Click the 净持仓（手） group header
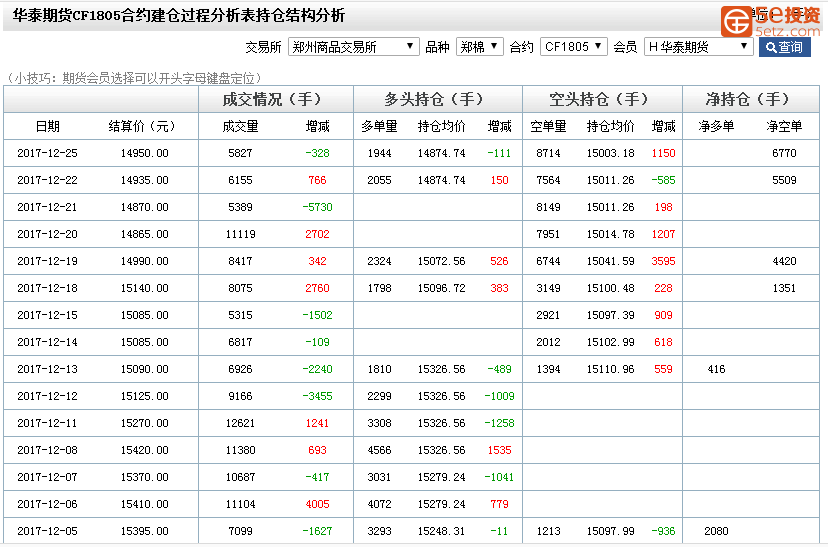 751,99
